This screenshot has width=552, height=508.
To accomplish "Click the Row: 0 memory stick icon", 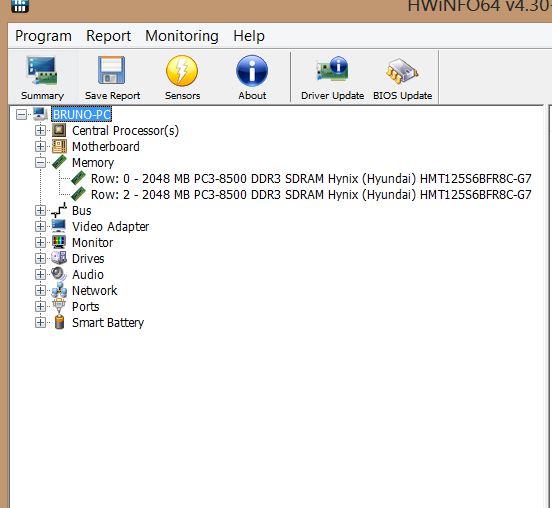I will 78,178.
